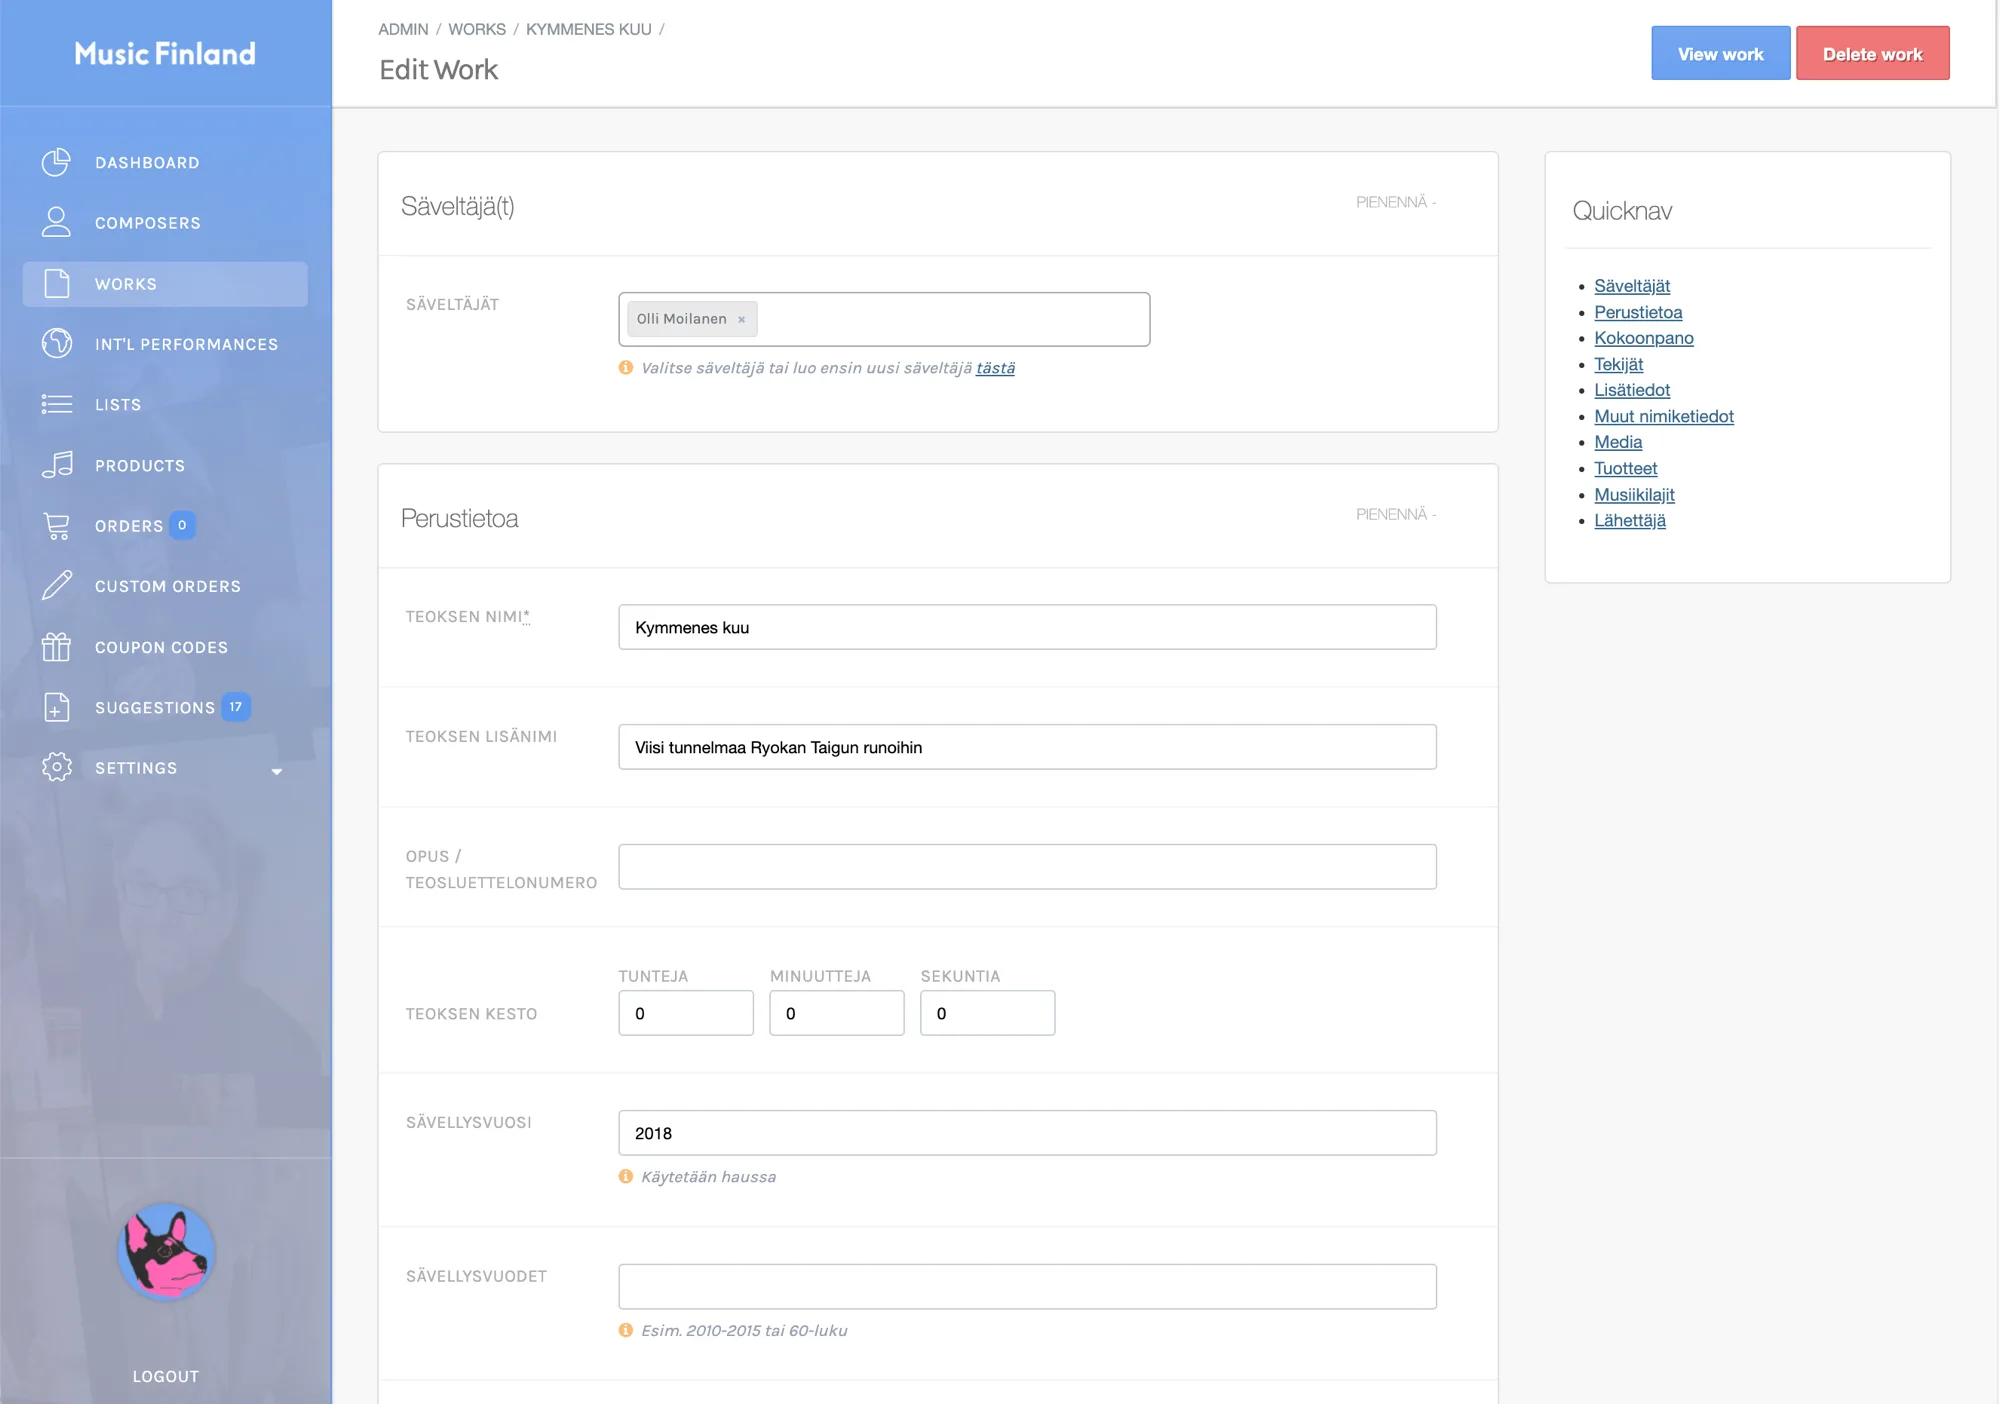Open Coupon Codes menu item
This screenshot has width=2000, height=1404.
click(x=165, y=647)
